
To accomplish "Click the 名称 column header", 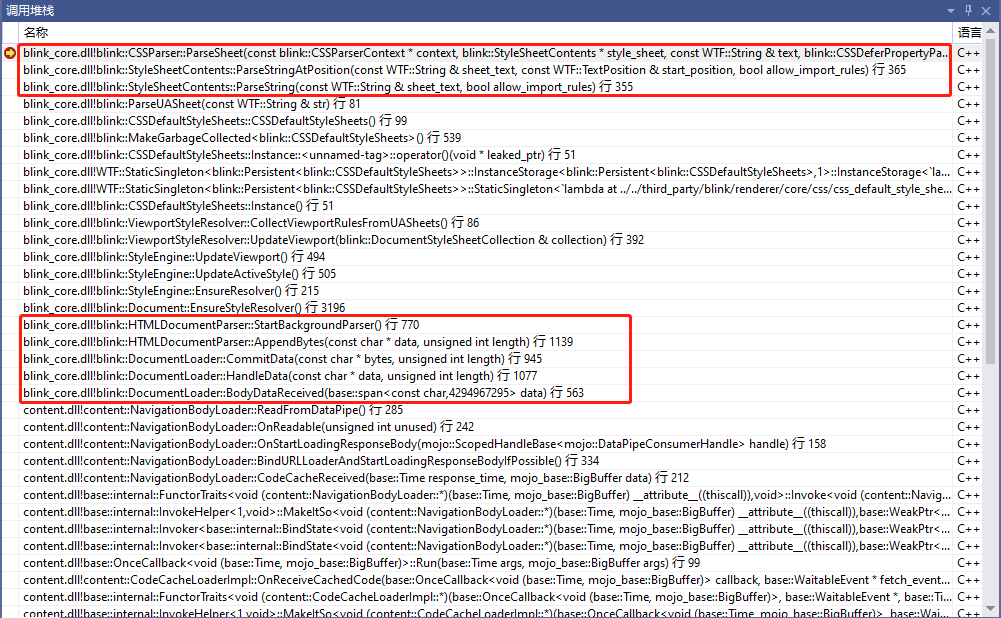I will click(35, 32).
